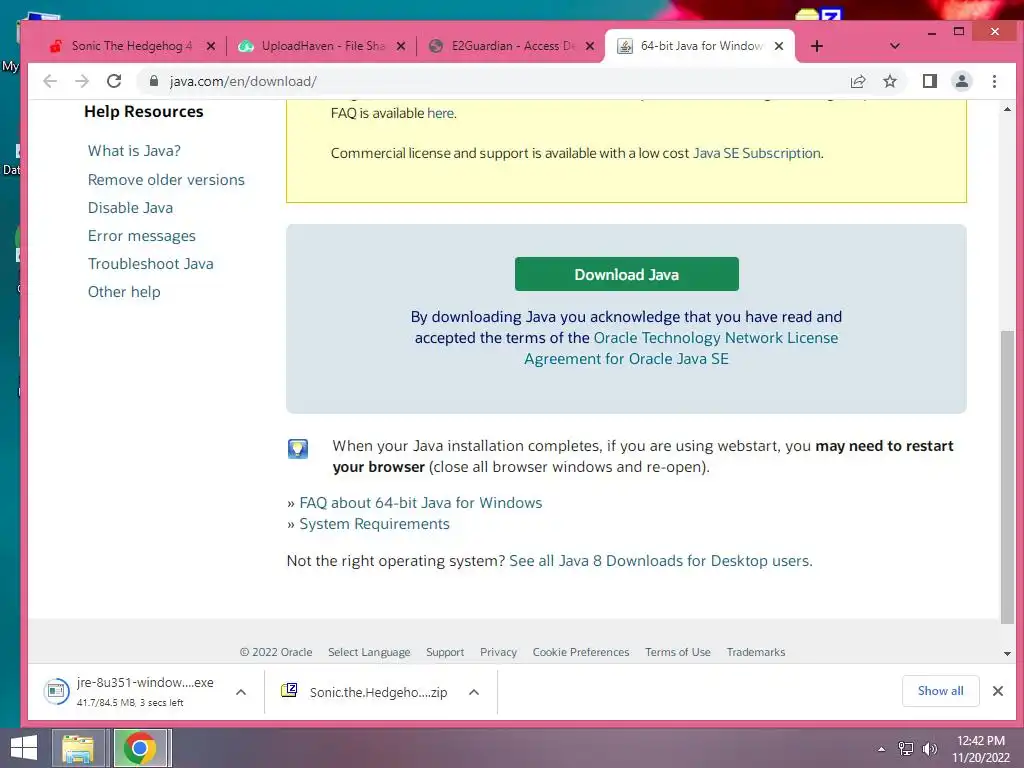The image size is (1024, 768).
Task: Expand options for Sonic zip download
Action: tap(474, 692)
